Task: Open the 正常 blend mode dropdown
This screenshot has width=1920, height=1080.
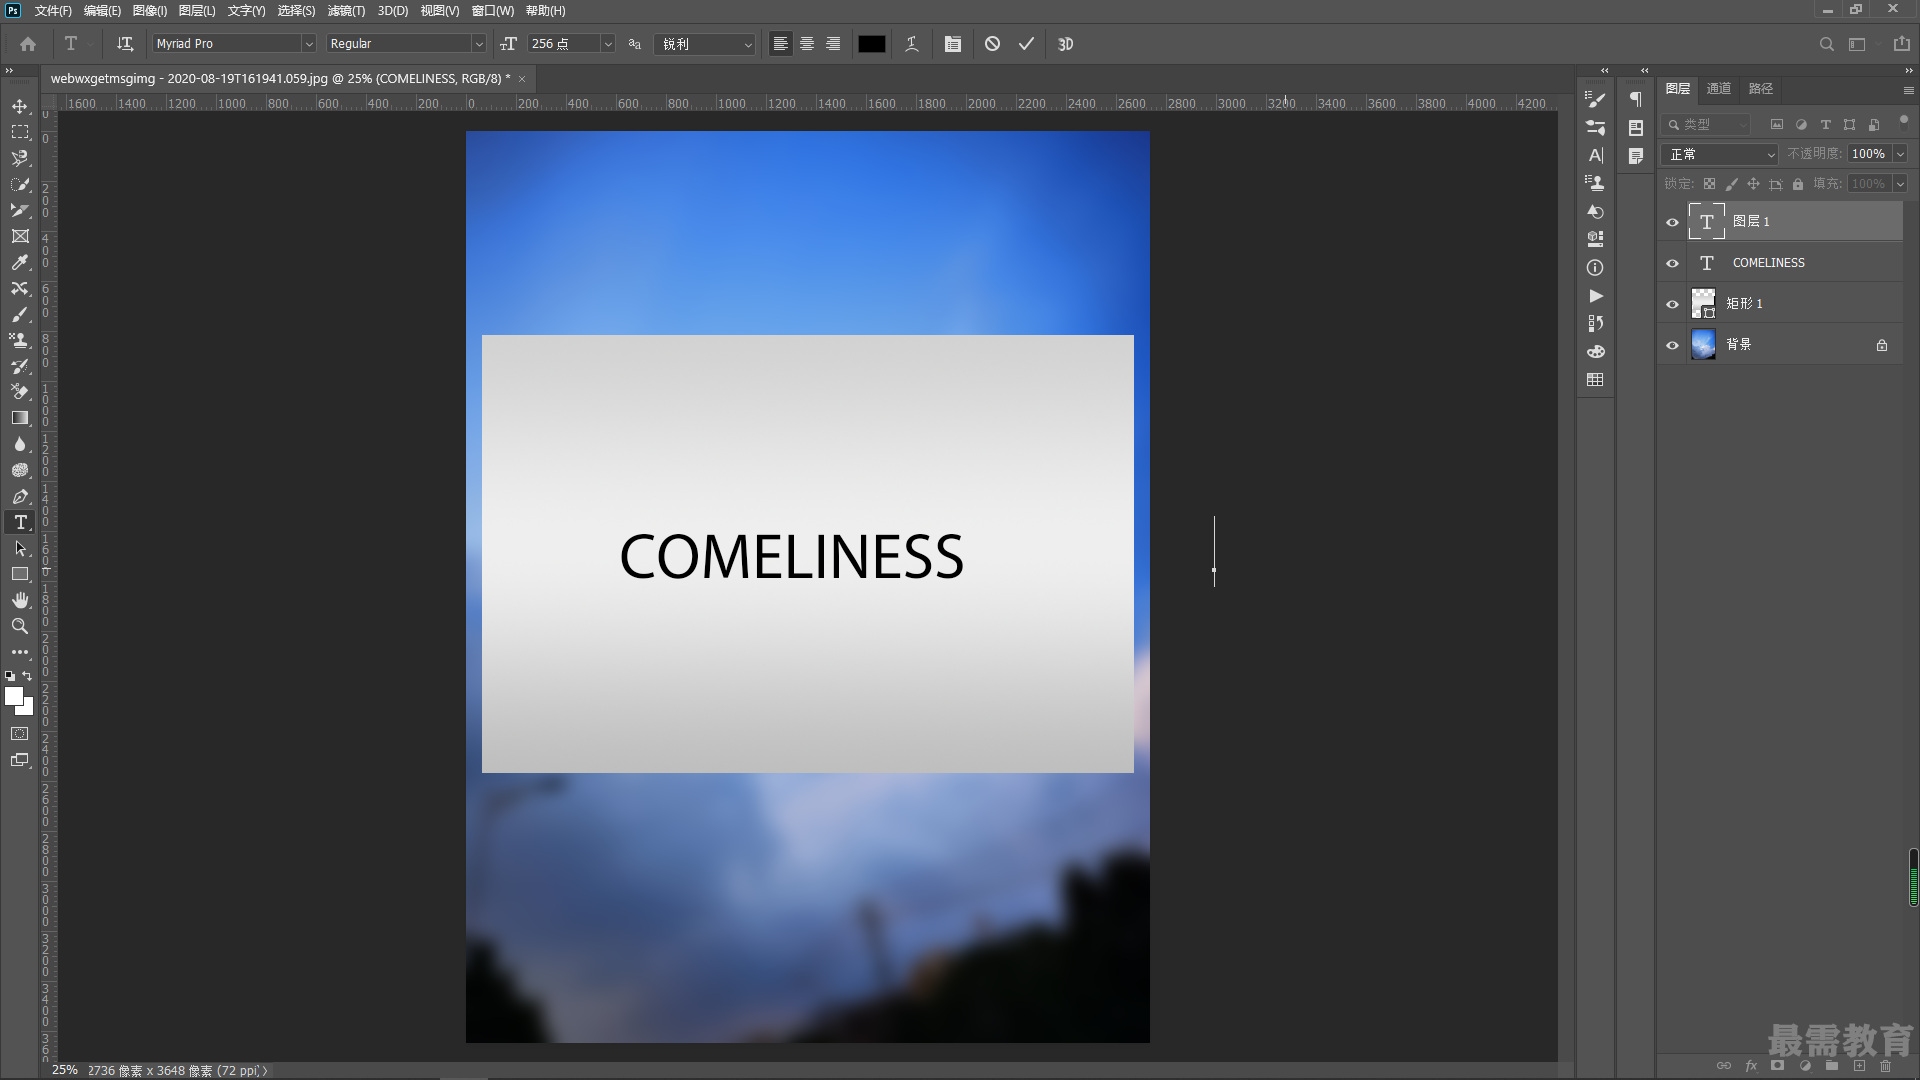Action: tap(1720, 154)
